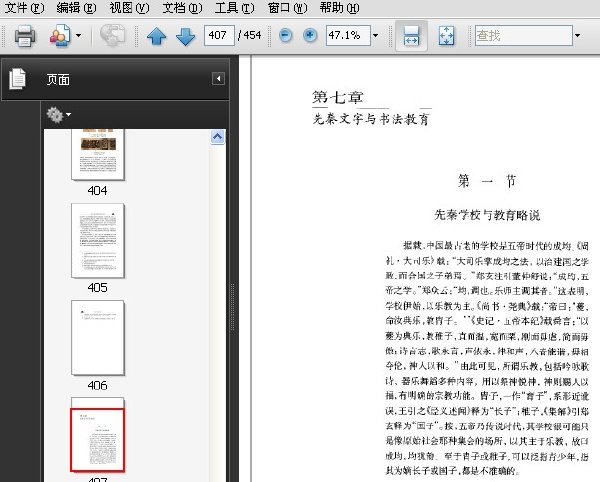Screen dimensions: 600x482
Task: Open the 查找 search options dropdown
Action: coord(577,36)
